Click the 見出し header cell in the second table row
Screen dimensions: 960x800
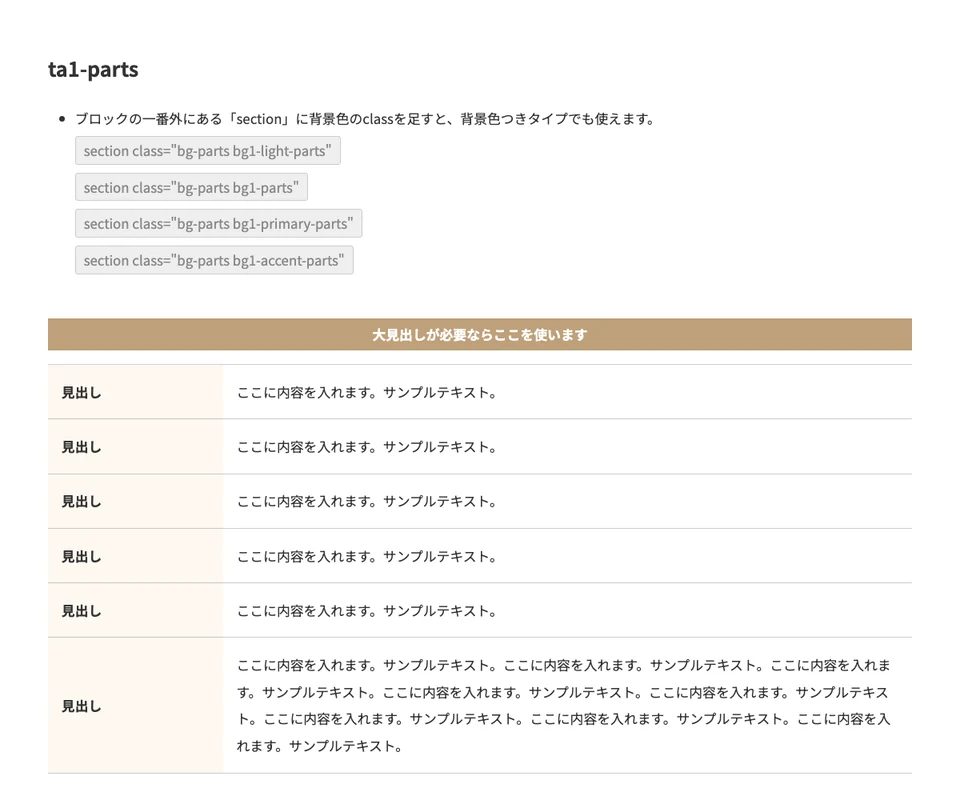(82, 447)
